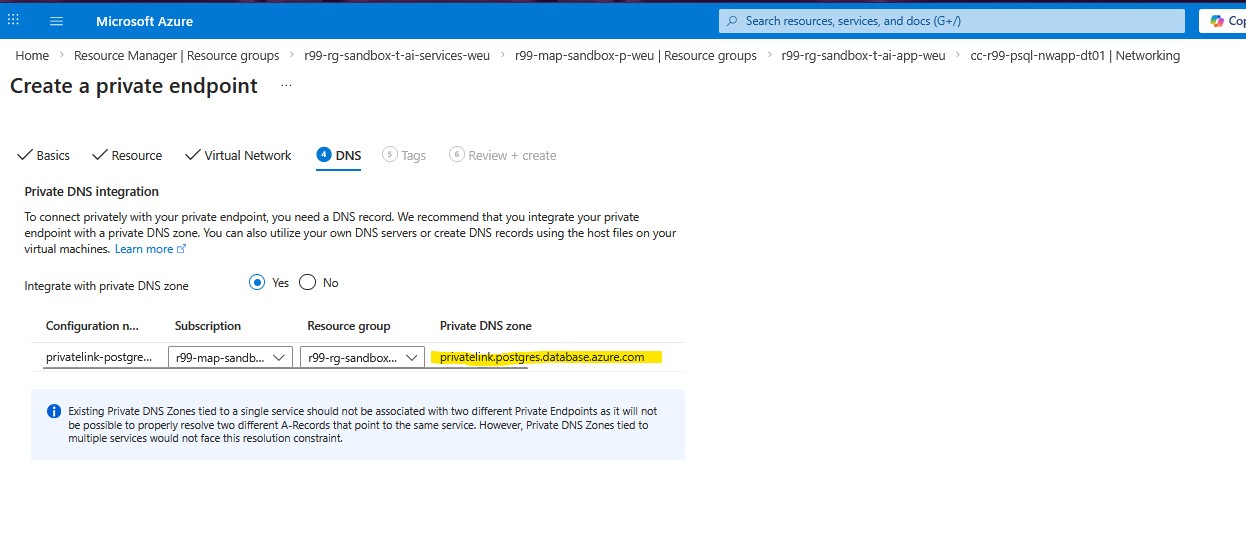Go to the Basics tab
This screenshot has width=1246, height=554.
click(44, 155)
